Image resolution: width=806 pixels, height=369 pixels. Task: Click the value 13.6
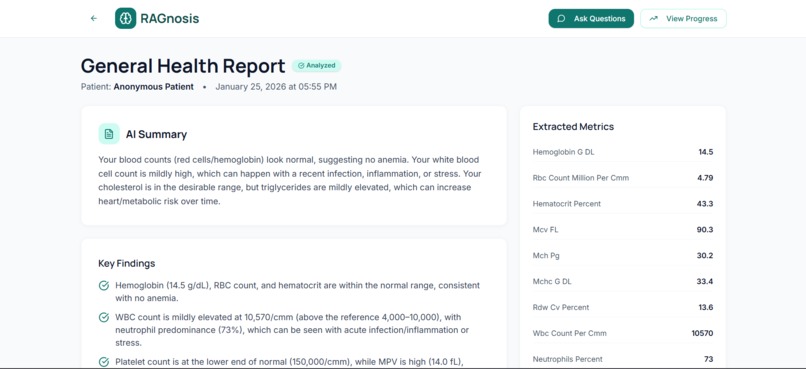click(705, 307)
